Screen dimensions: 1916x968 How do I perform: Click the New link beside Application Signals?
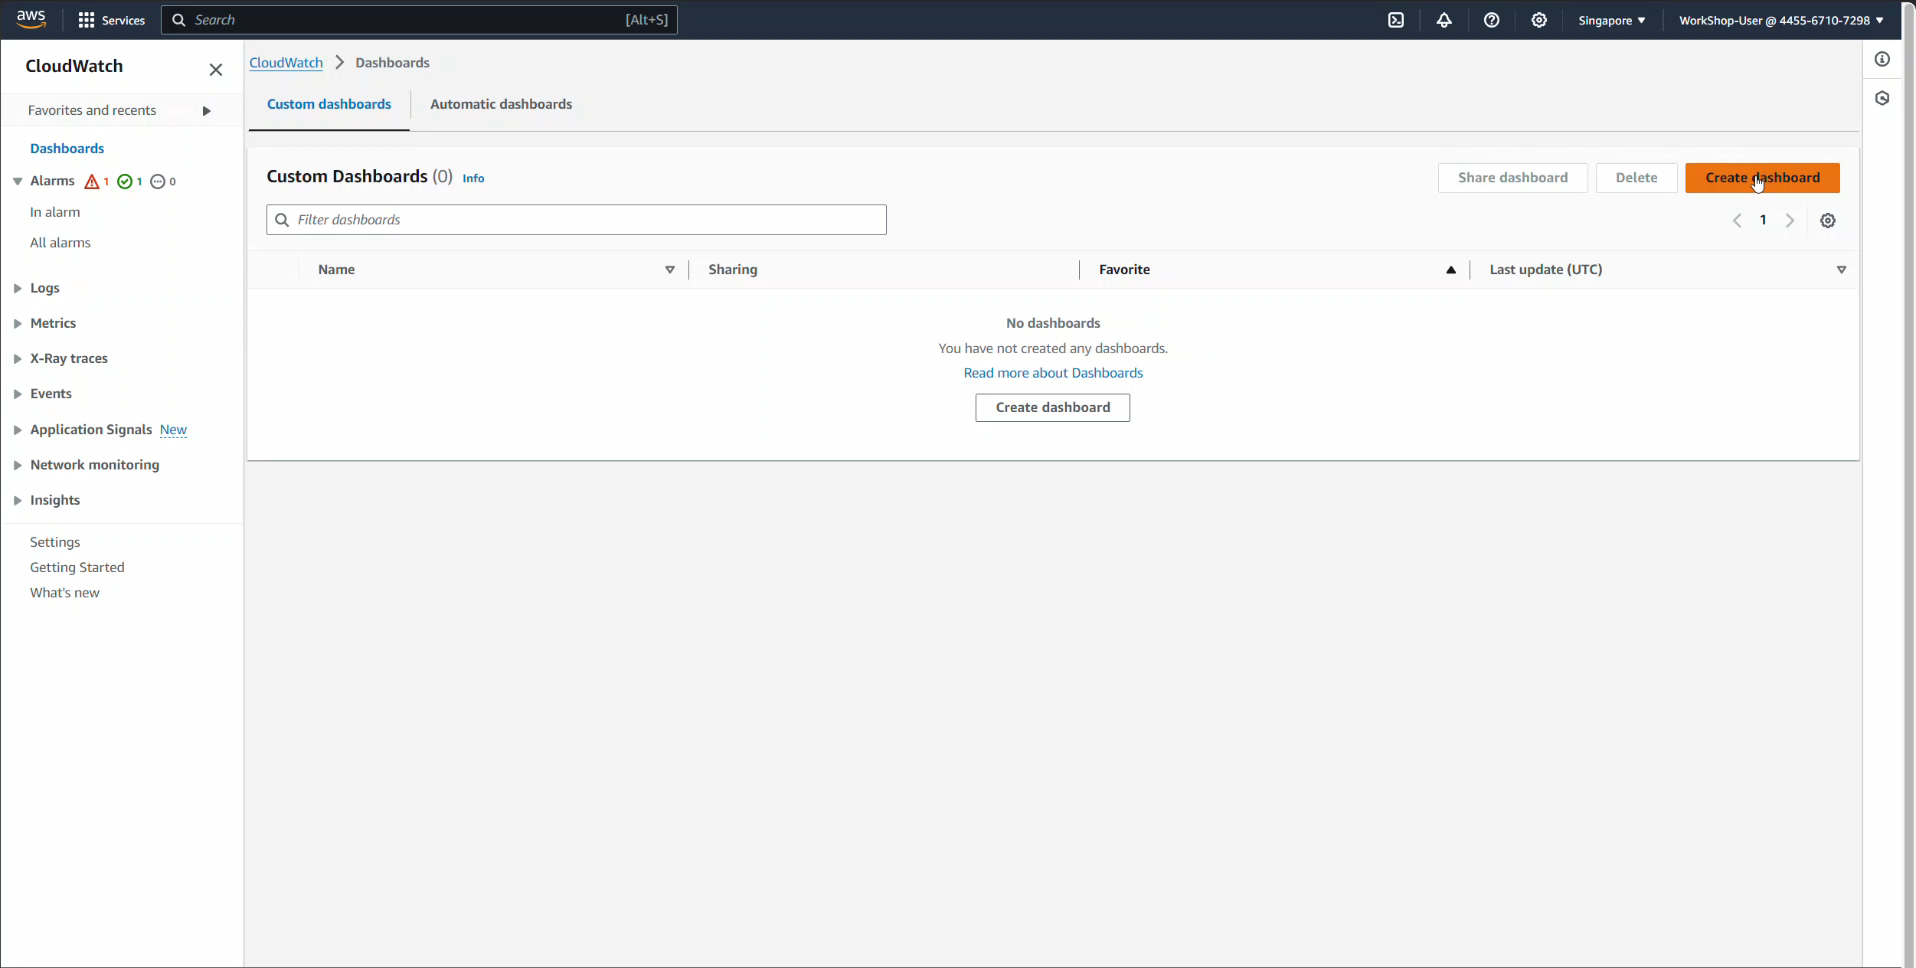[173, 429]
